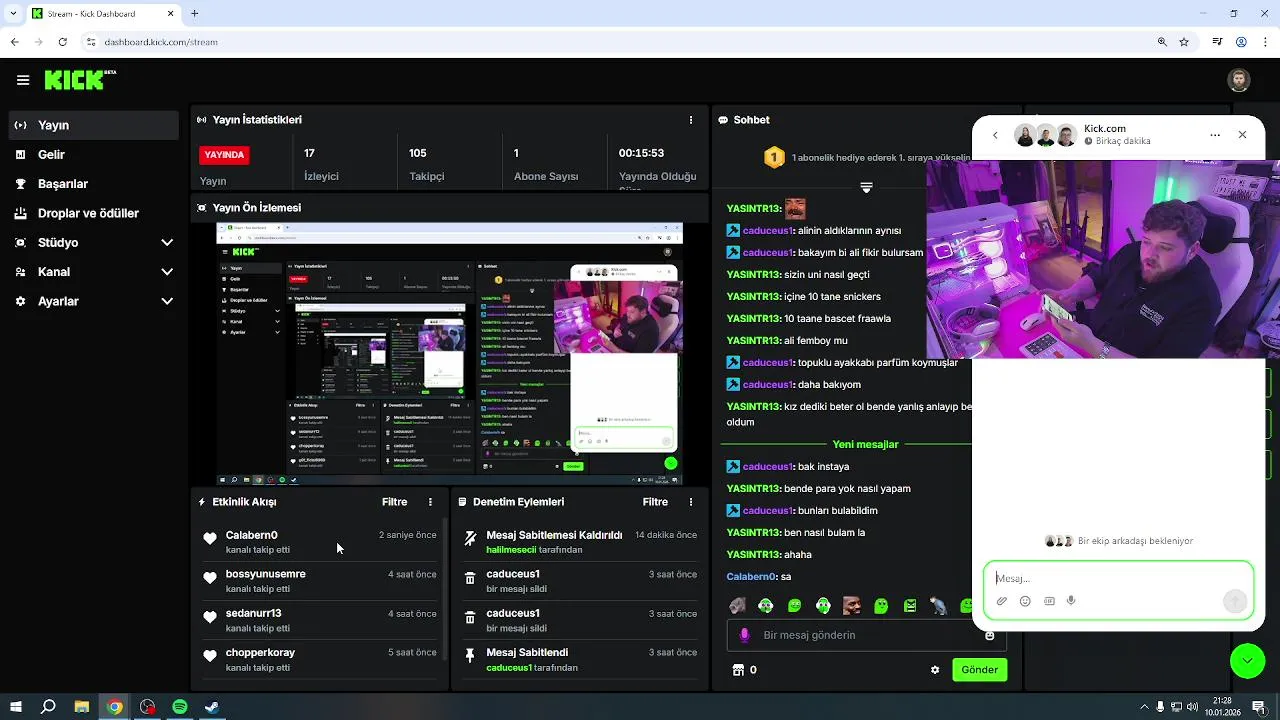
Task: Click the send arrow in support widget
Action: coord(1235,601)
